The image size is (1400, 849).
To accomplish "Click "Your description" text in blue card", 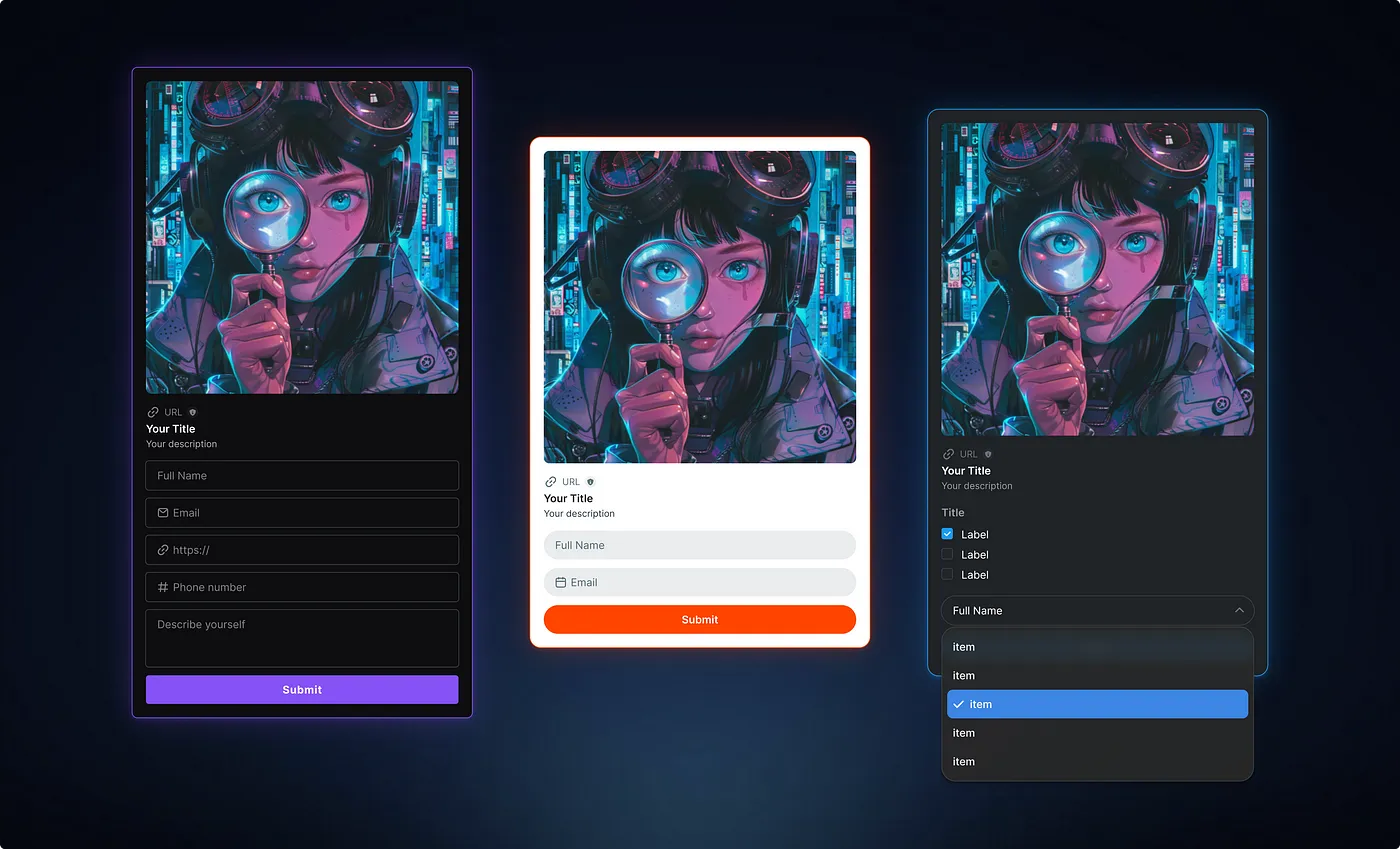I will (977, 486).
